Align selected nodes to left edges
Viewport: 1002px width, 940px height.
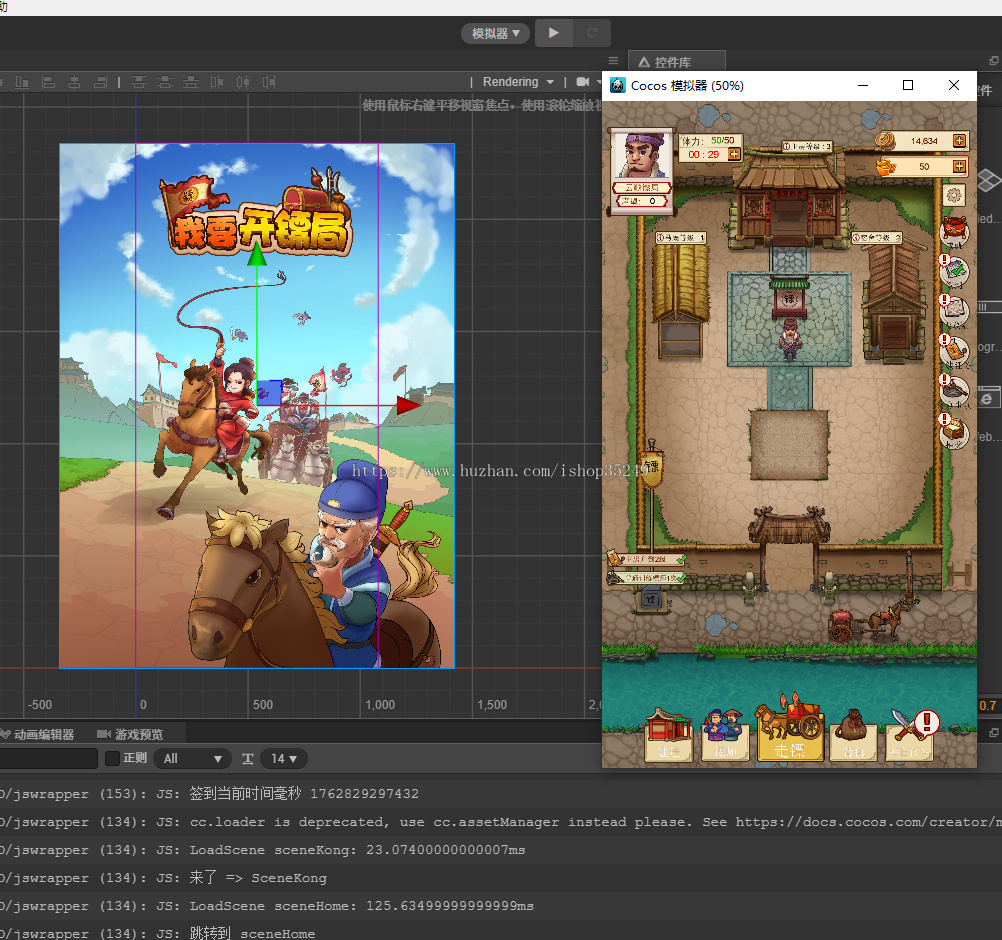[48, 82]
